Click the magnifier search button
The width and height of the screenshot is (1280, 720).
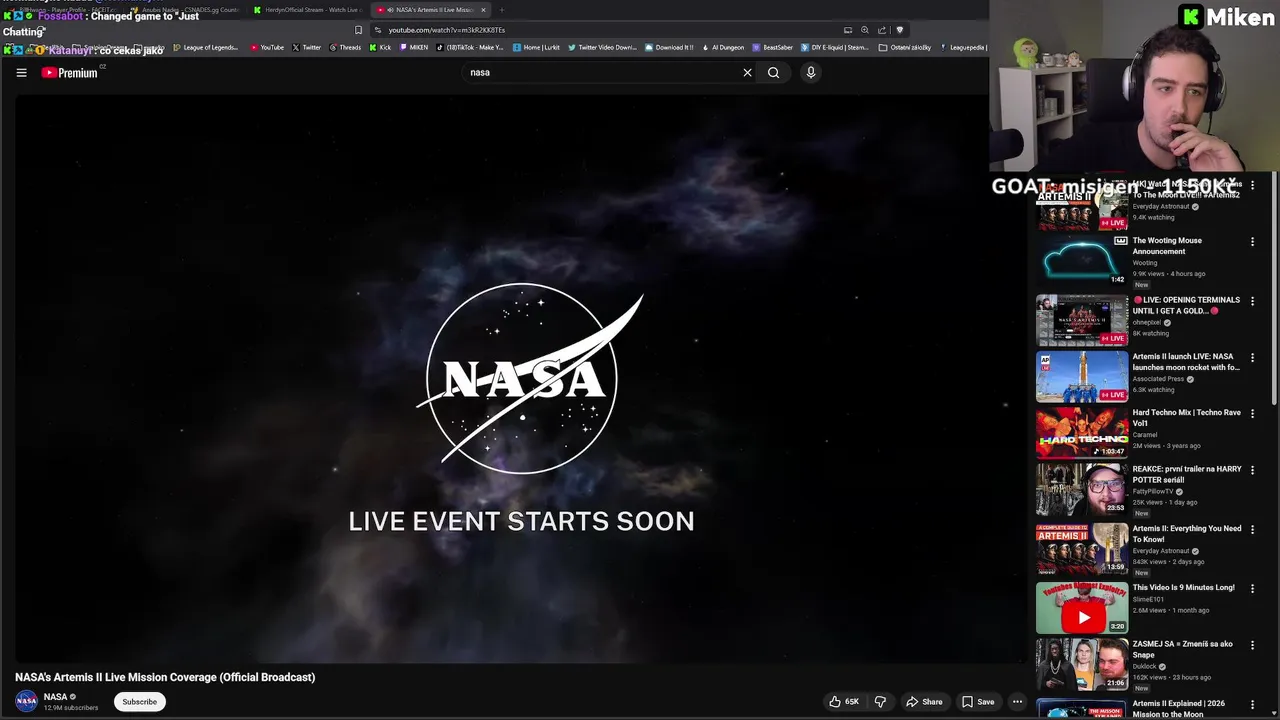point(773,73)
